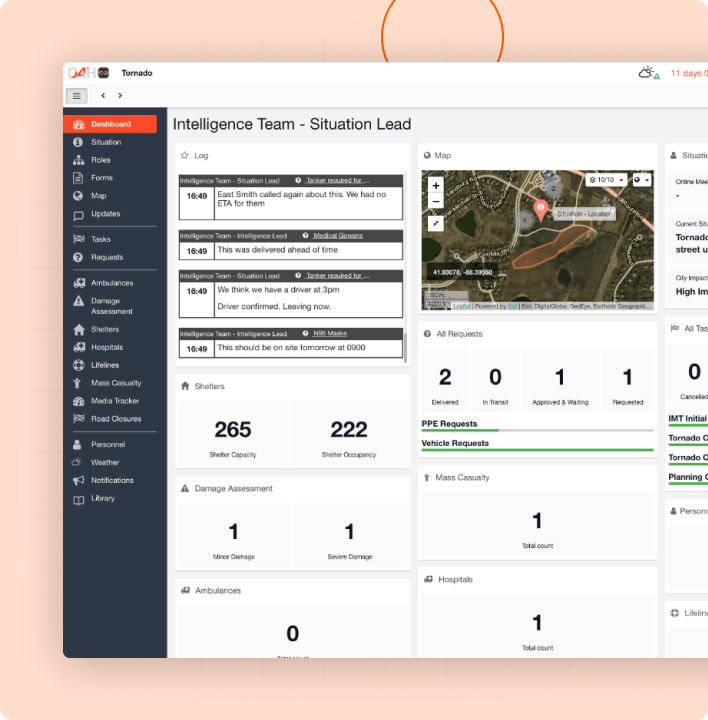Open the map basemap globe dropdown

point(641,180)
